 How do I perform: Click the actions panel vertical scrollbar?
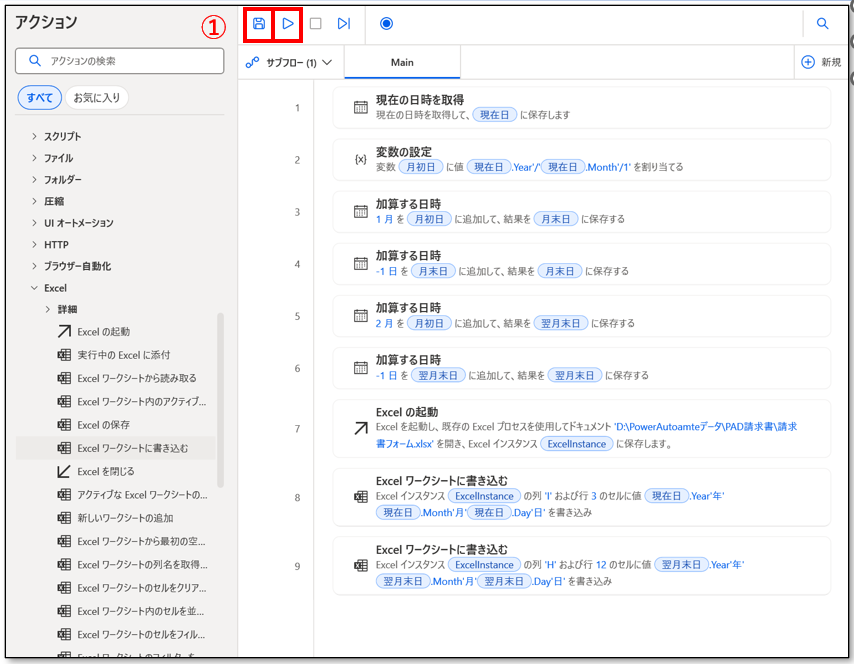pos(221,400)
